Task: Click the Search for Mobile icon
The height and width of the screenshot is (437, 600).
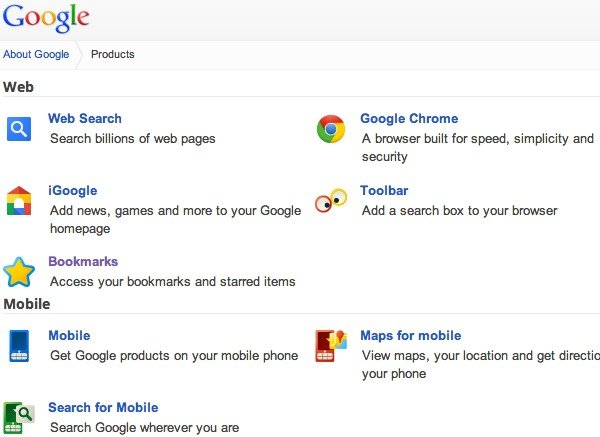Action: click(19, 418)
